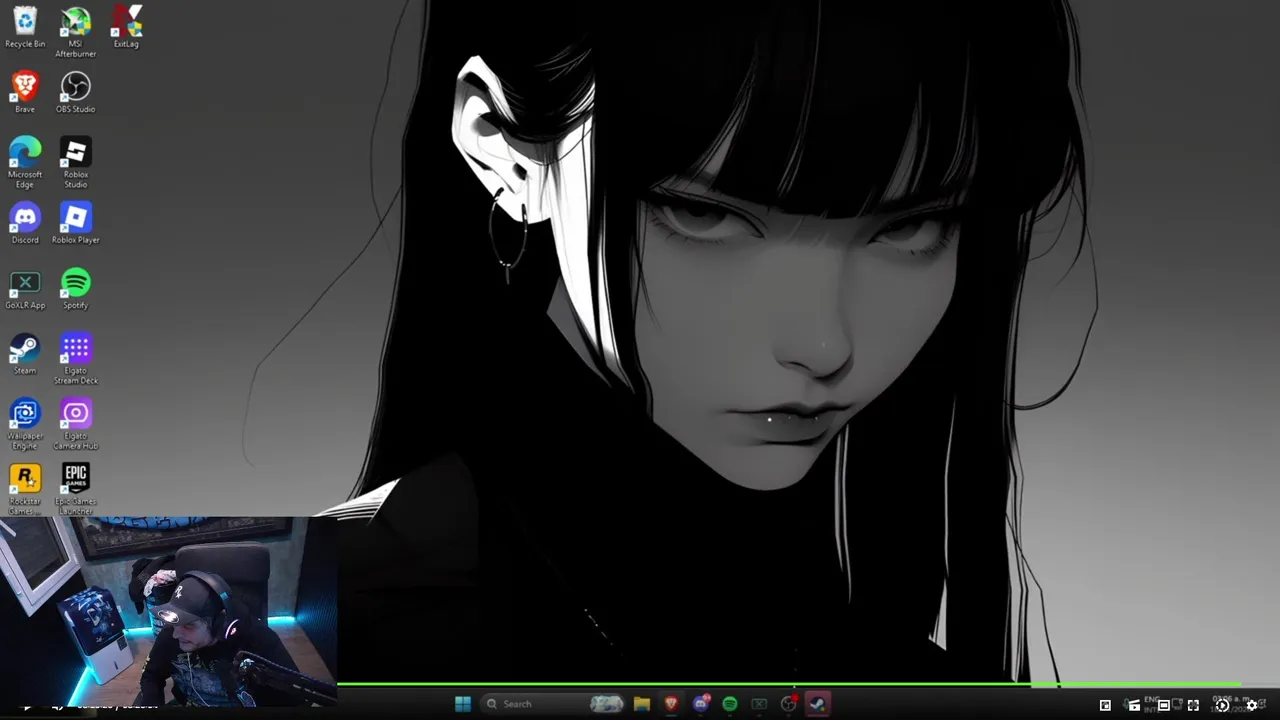The image size is (1280, 720).
Task: Open Discord from the taskbar
Action: click(x=701, y=704)
